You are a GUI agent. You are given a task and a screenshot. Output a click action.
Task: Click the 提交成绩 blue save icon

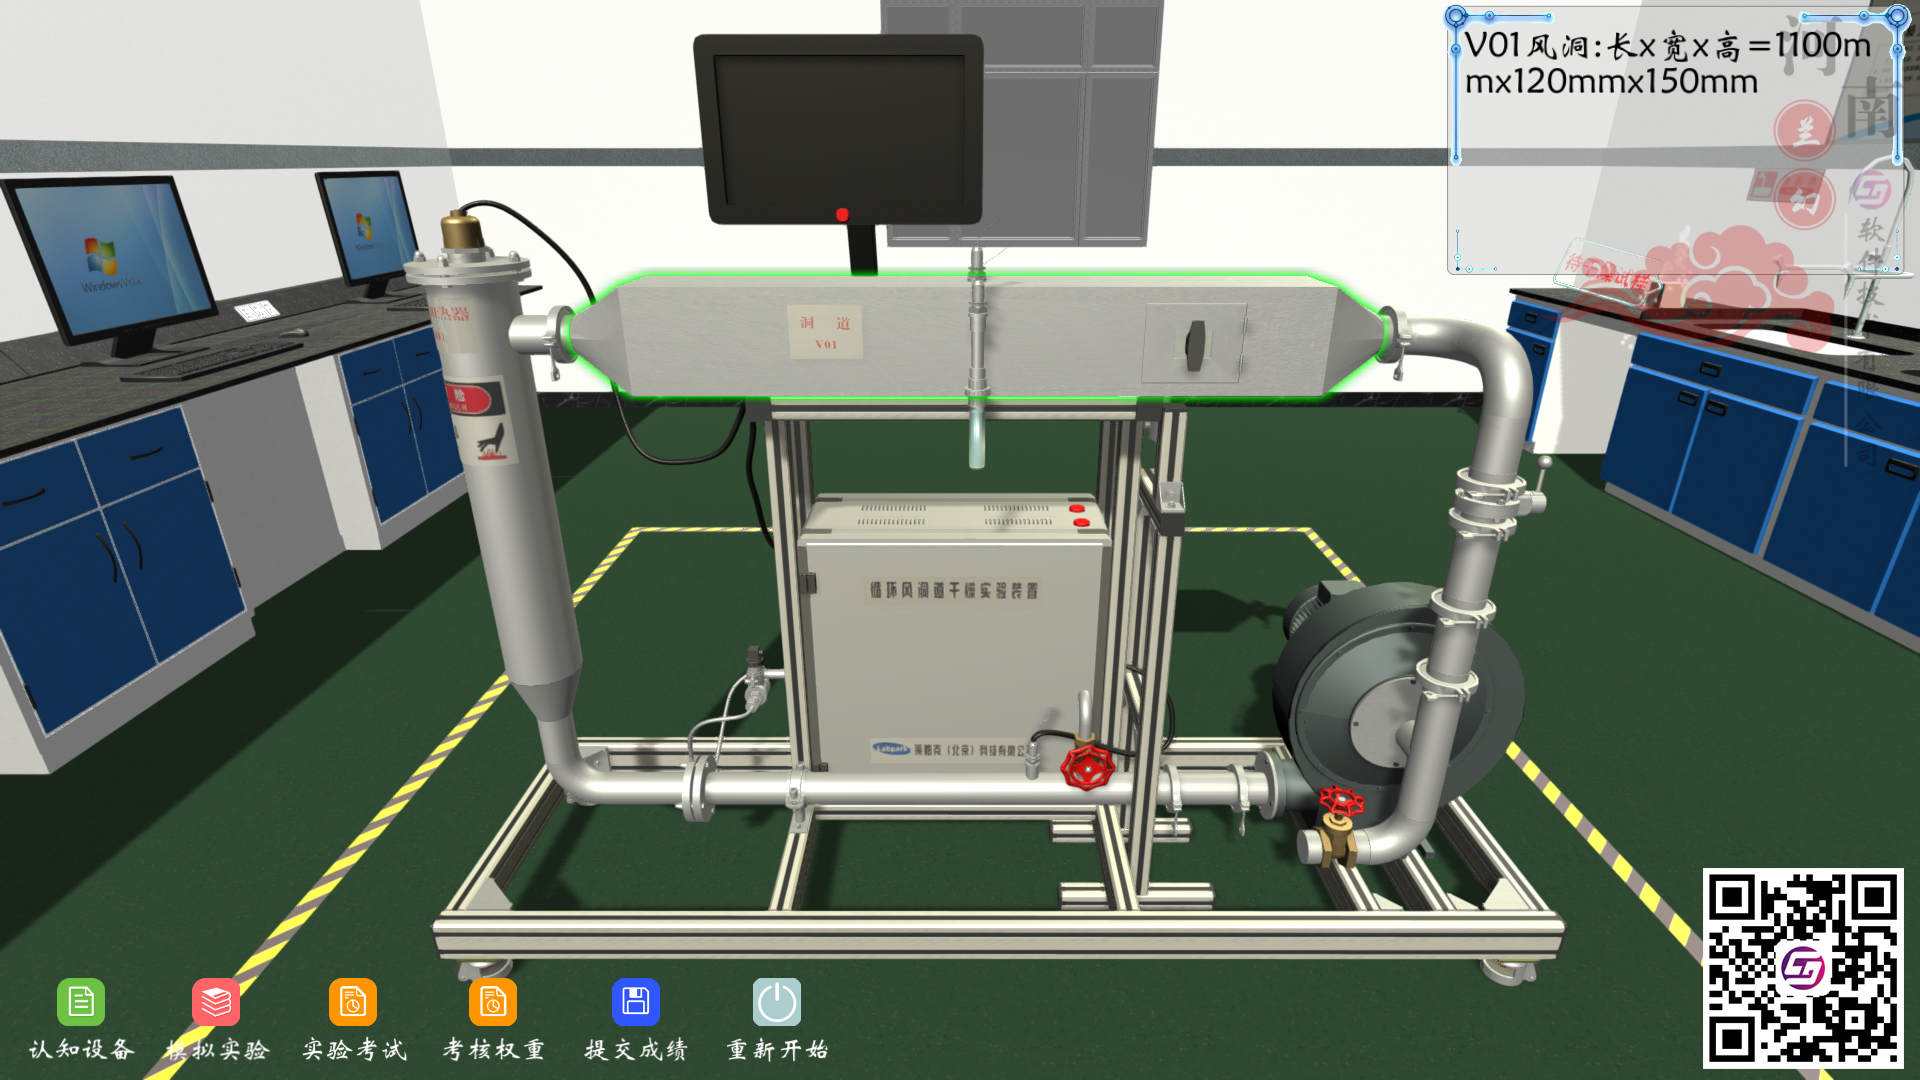coord(636,1002)
